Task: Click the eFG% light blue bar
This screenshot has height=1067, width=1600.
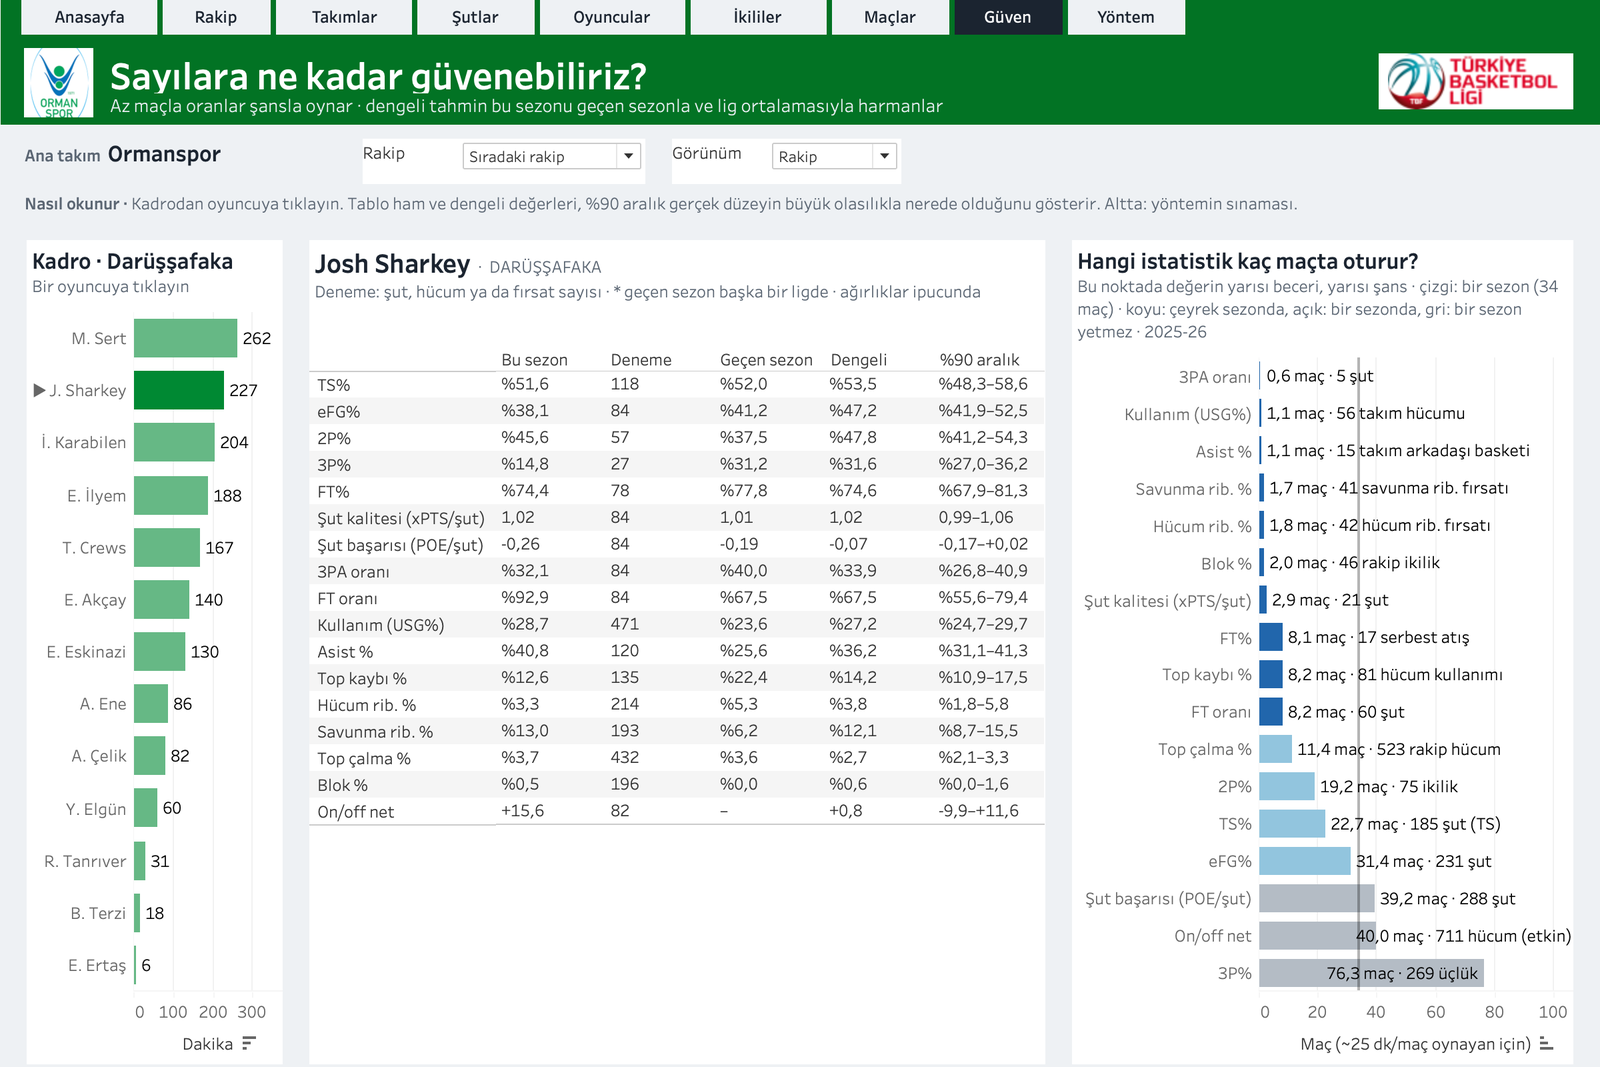Action: click(x=1305, y=861)
